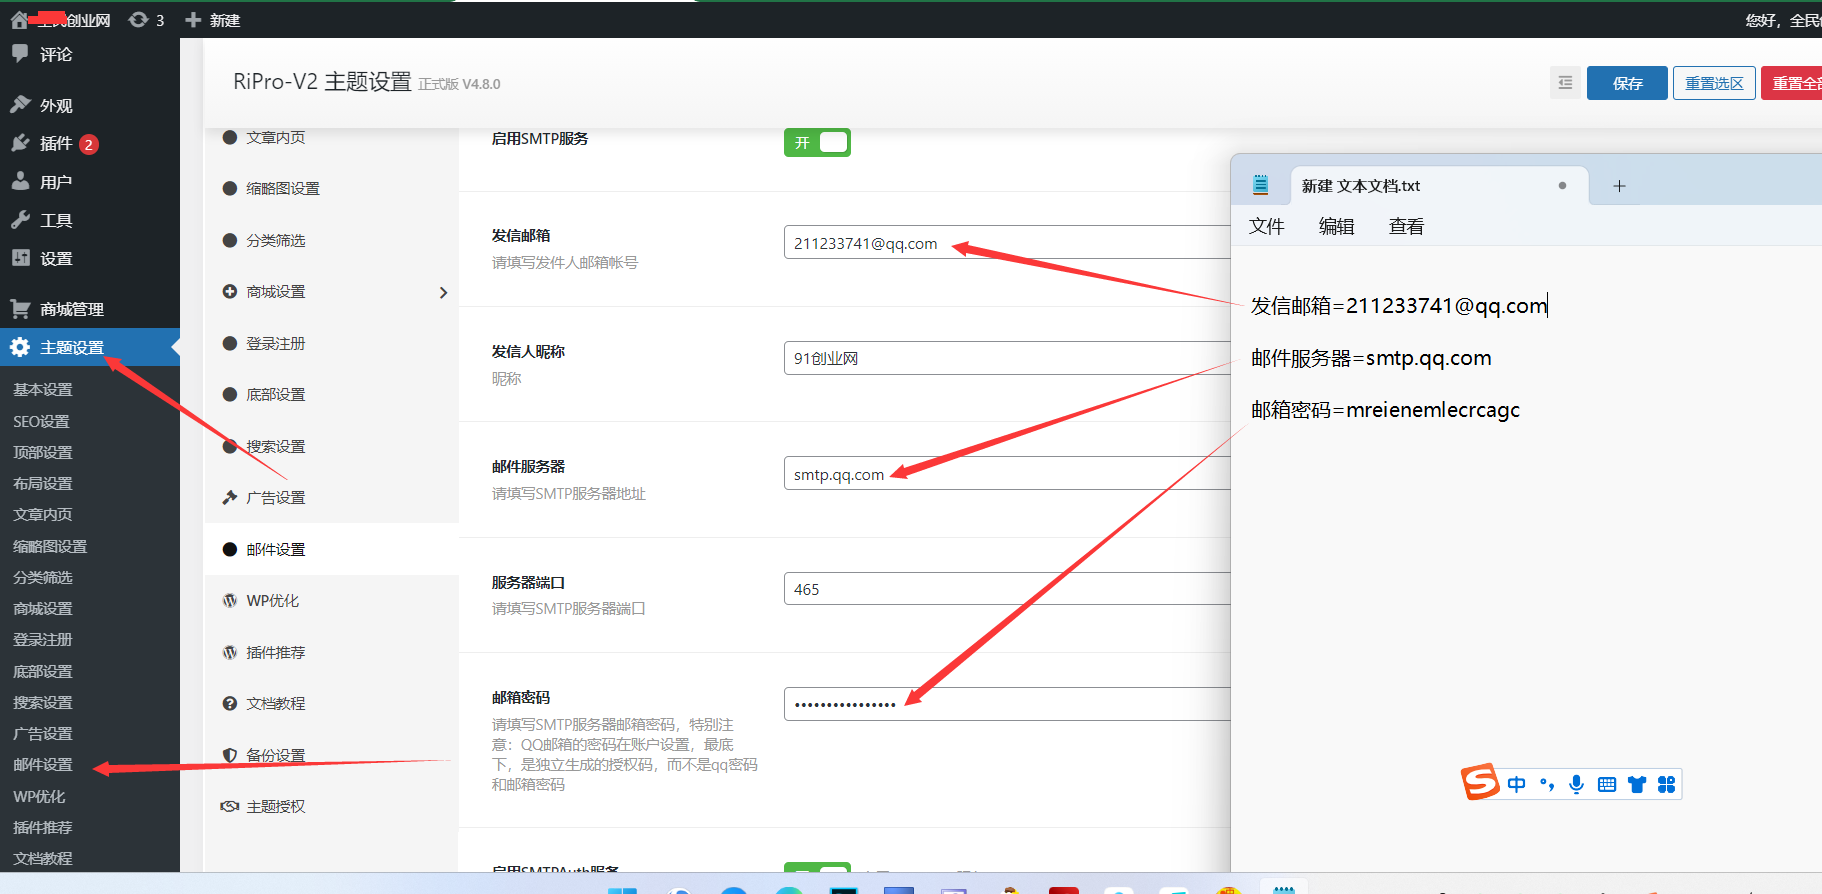Click the updates refresh icon showing 3
This screenshot has width=1822, height=894.
(138, 20)
